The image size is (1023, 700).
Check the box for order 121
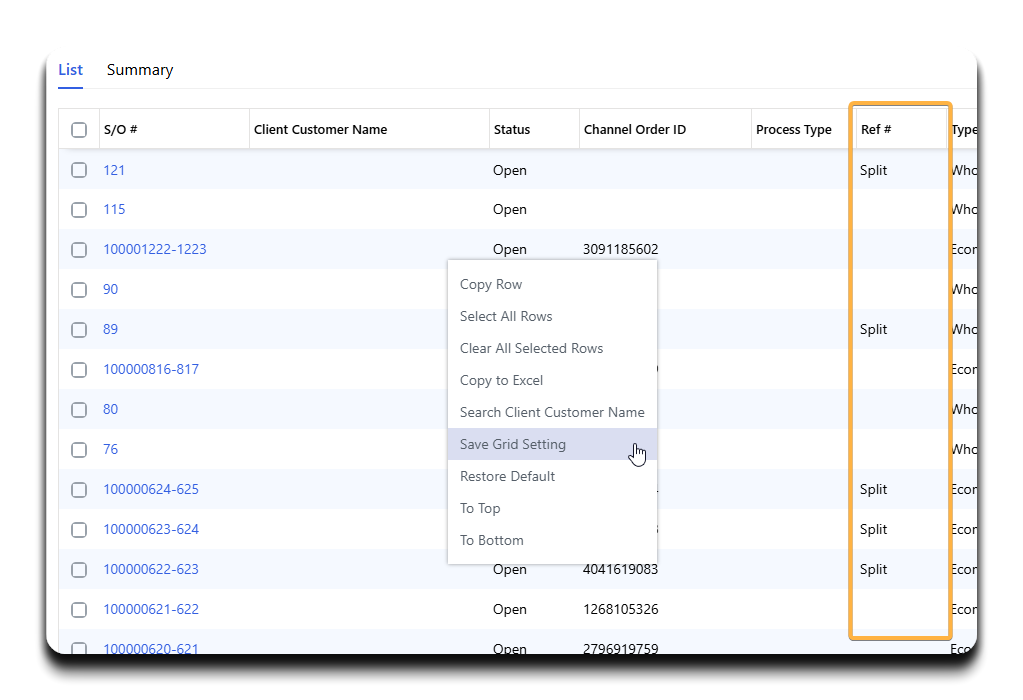[x=79, y=170]
